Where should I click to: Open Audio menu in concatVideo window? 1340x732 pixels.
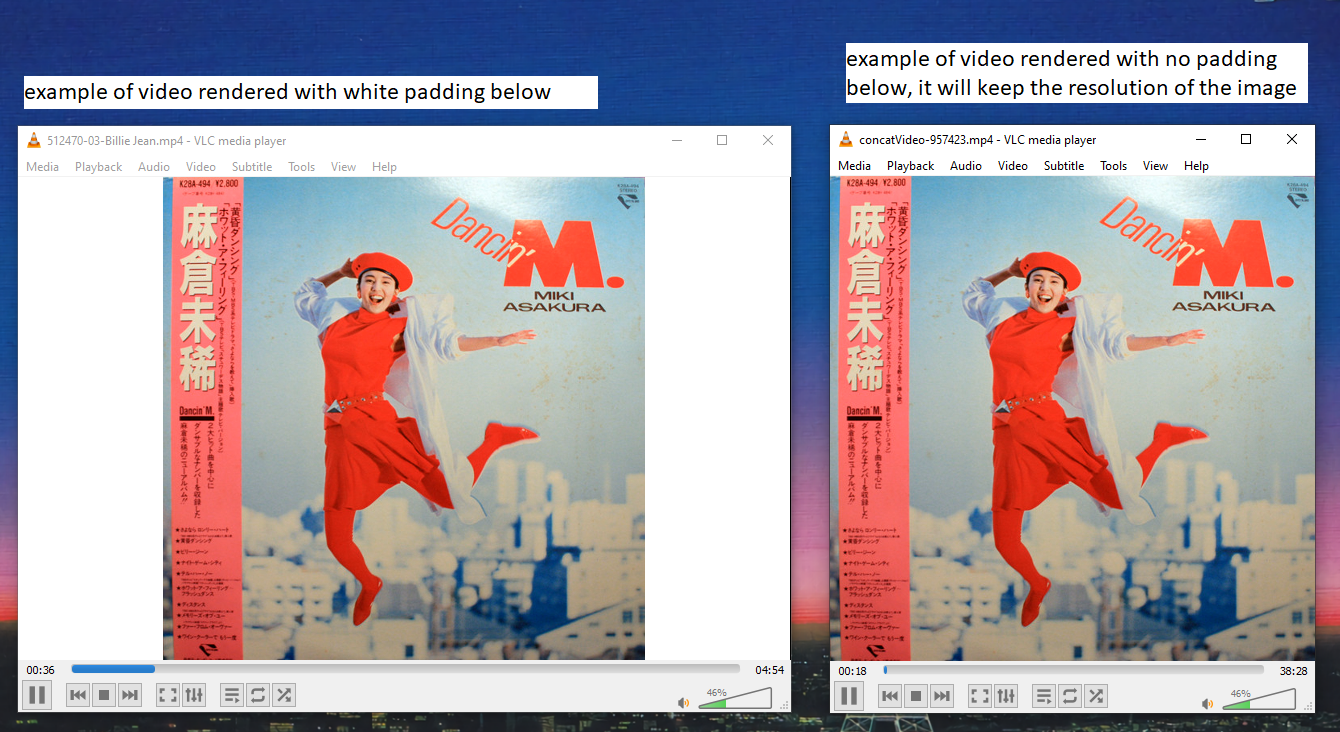coord(966,166)
